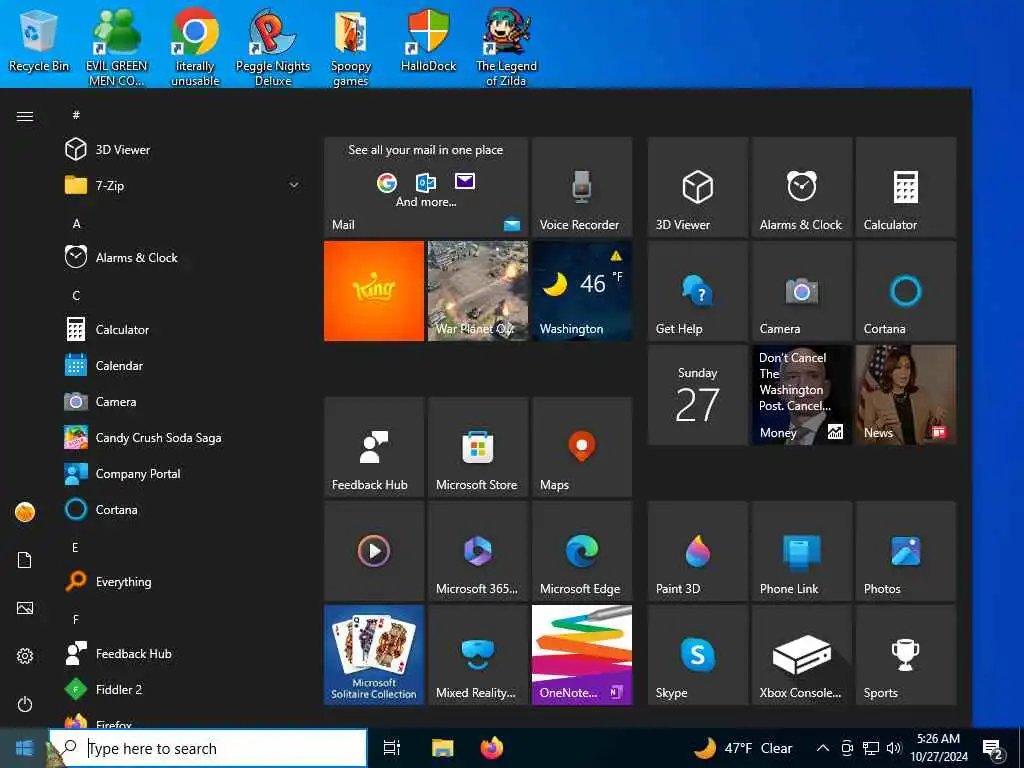The width and height of the screenshot is (1024, 768).
Task: Launch the Mixed Reality Portal tile
Action: tap(477, 654)
